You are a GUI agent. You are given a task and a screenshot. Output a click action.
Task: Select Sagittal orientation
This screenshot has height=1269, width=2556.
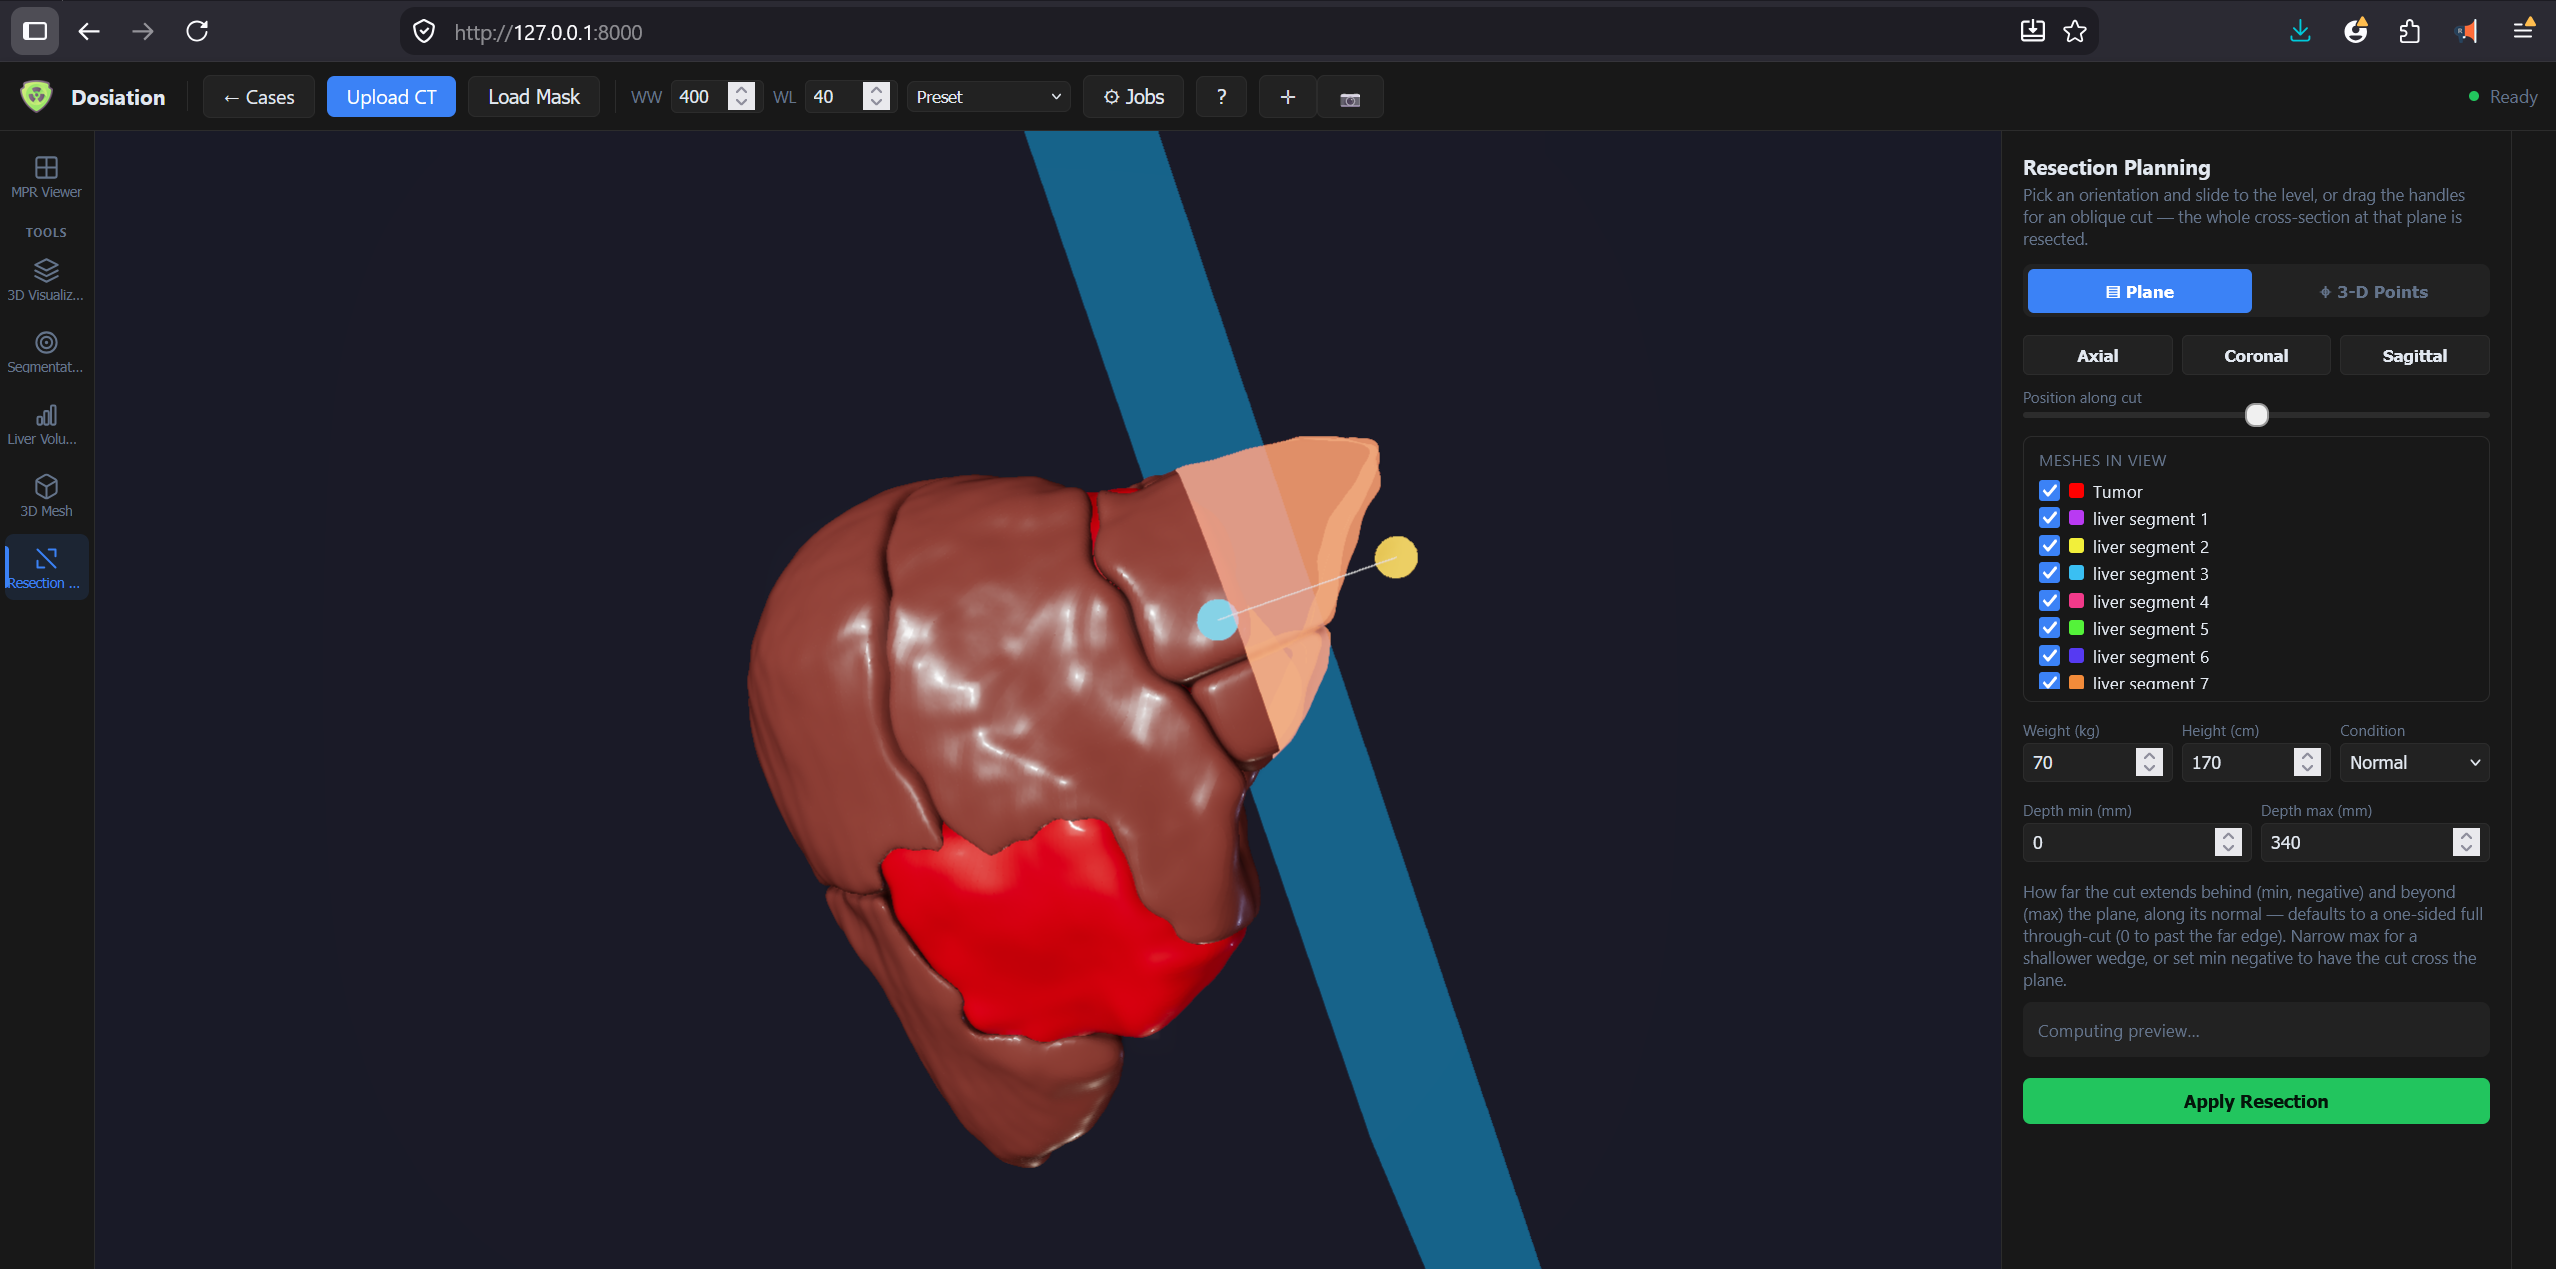click(2414, 355)
